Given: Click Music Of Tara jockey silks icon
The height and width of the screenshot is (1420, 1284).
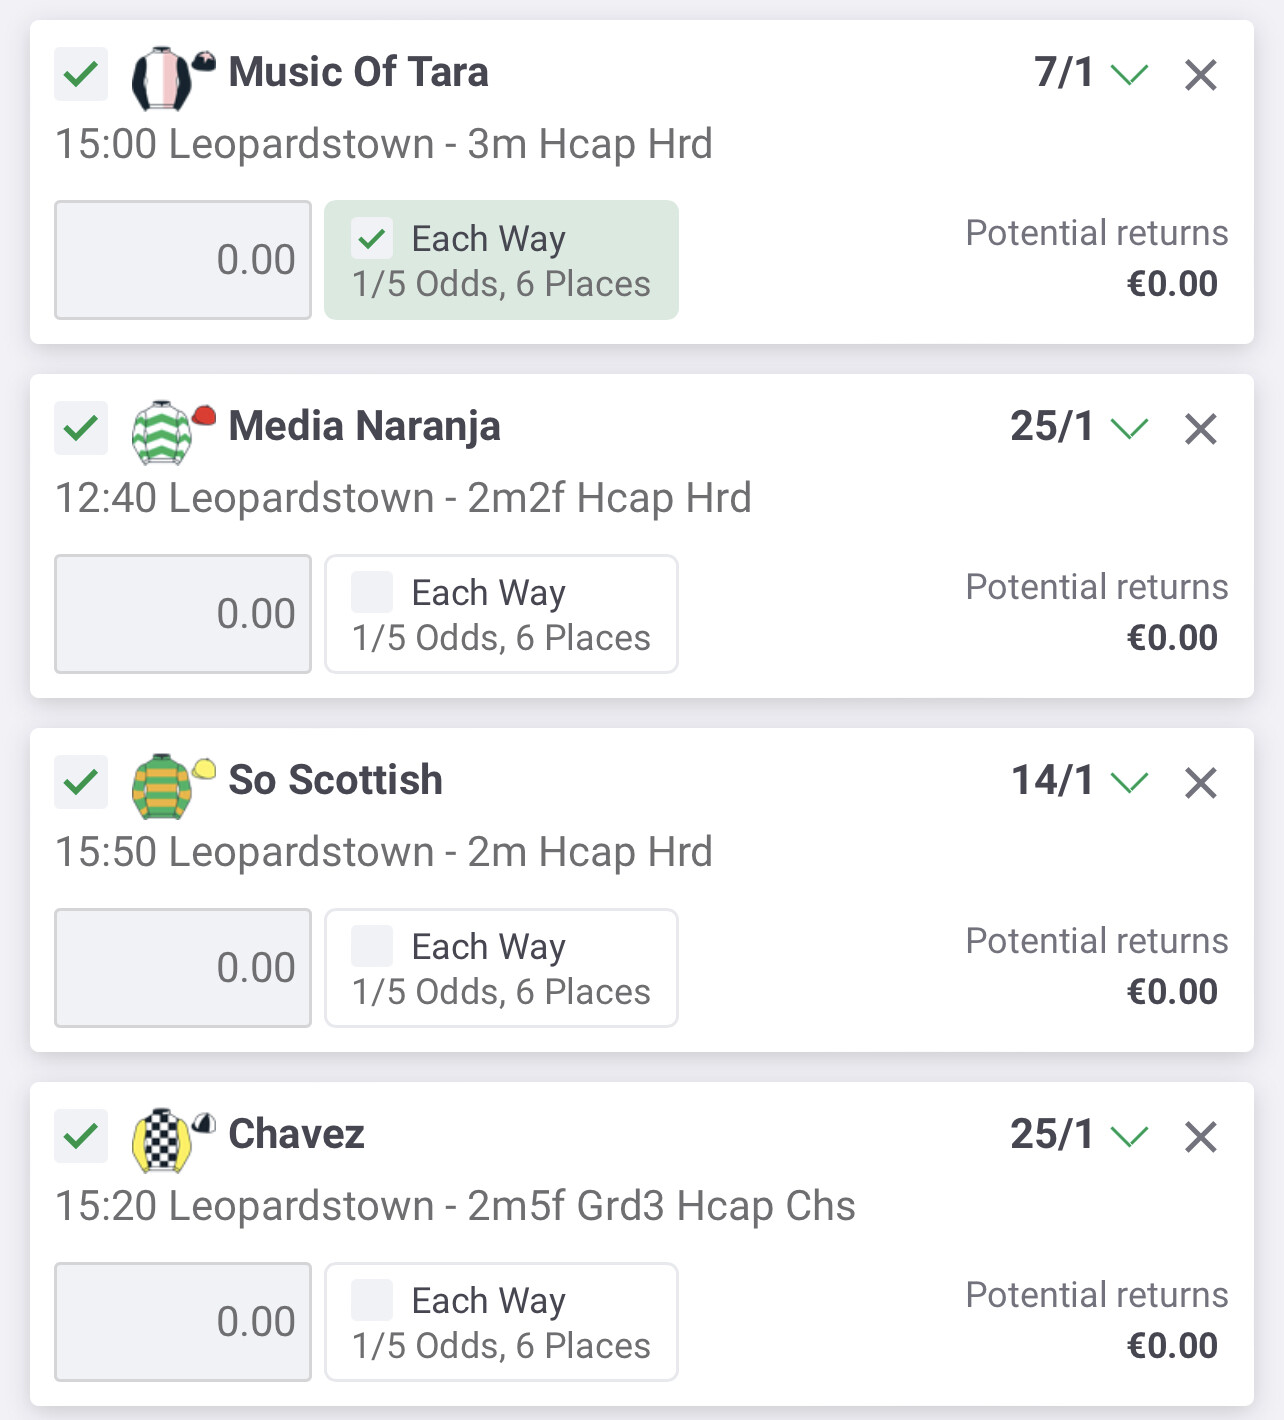Looking at the screenshot, I should 173,78.
